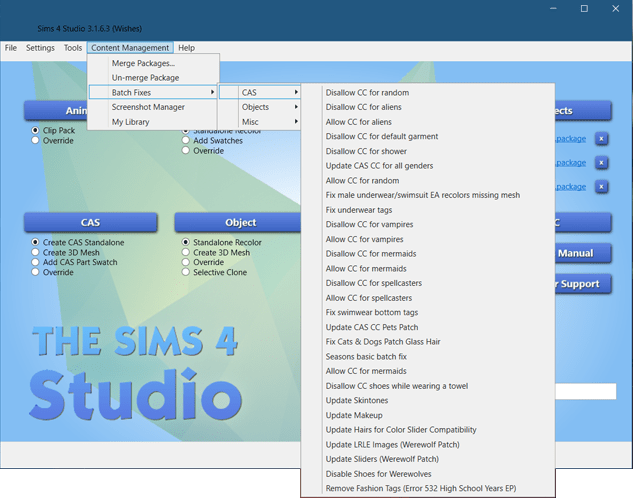
Task: Run Disallow CC for vampires fix
Action: [x=428, y=224]
